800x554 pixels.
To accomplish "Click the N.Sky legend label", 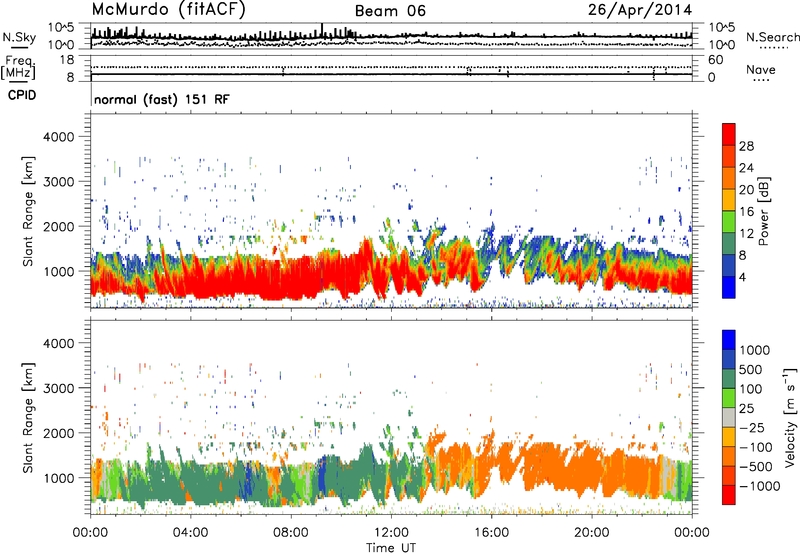I will [19, 37].
